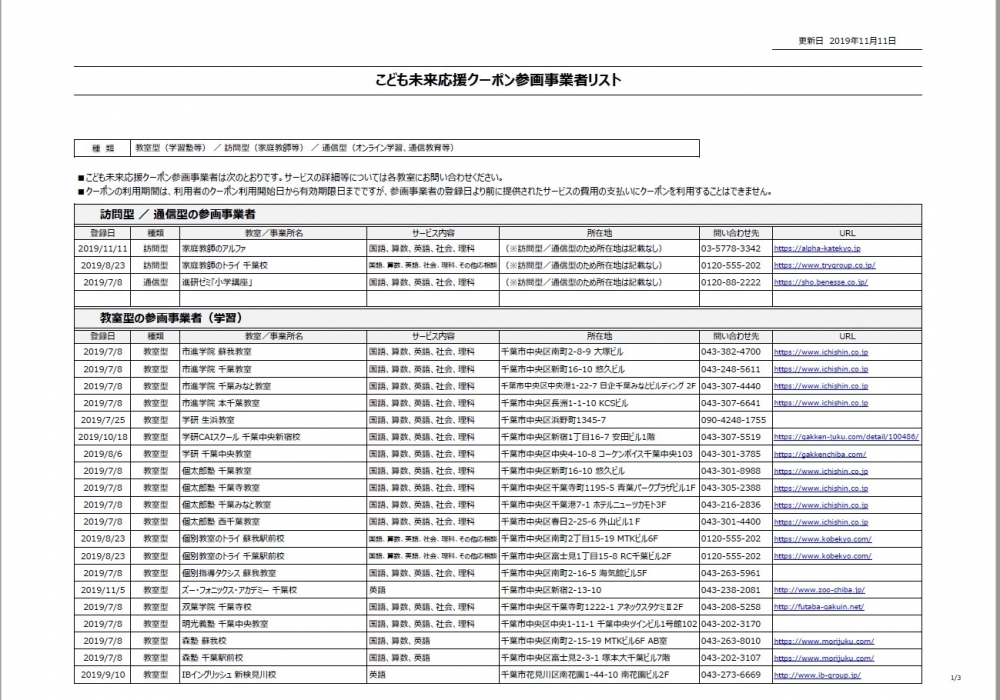
Task: Click phone number 043-273-6669
Action: pos(731,674)
